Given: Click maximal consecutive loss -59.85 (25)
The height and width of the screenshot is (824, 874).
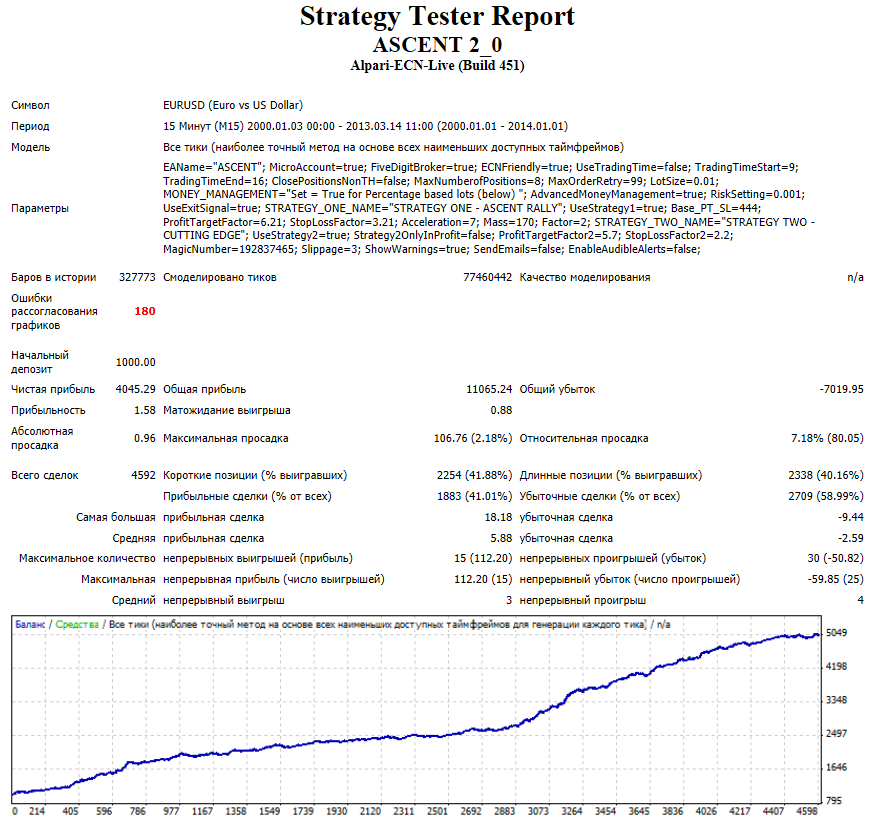Looking at the screenshot, I should tap(835, 580).
